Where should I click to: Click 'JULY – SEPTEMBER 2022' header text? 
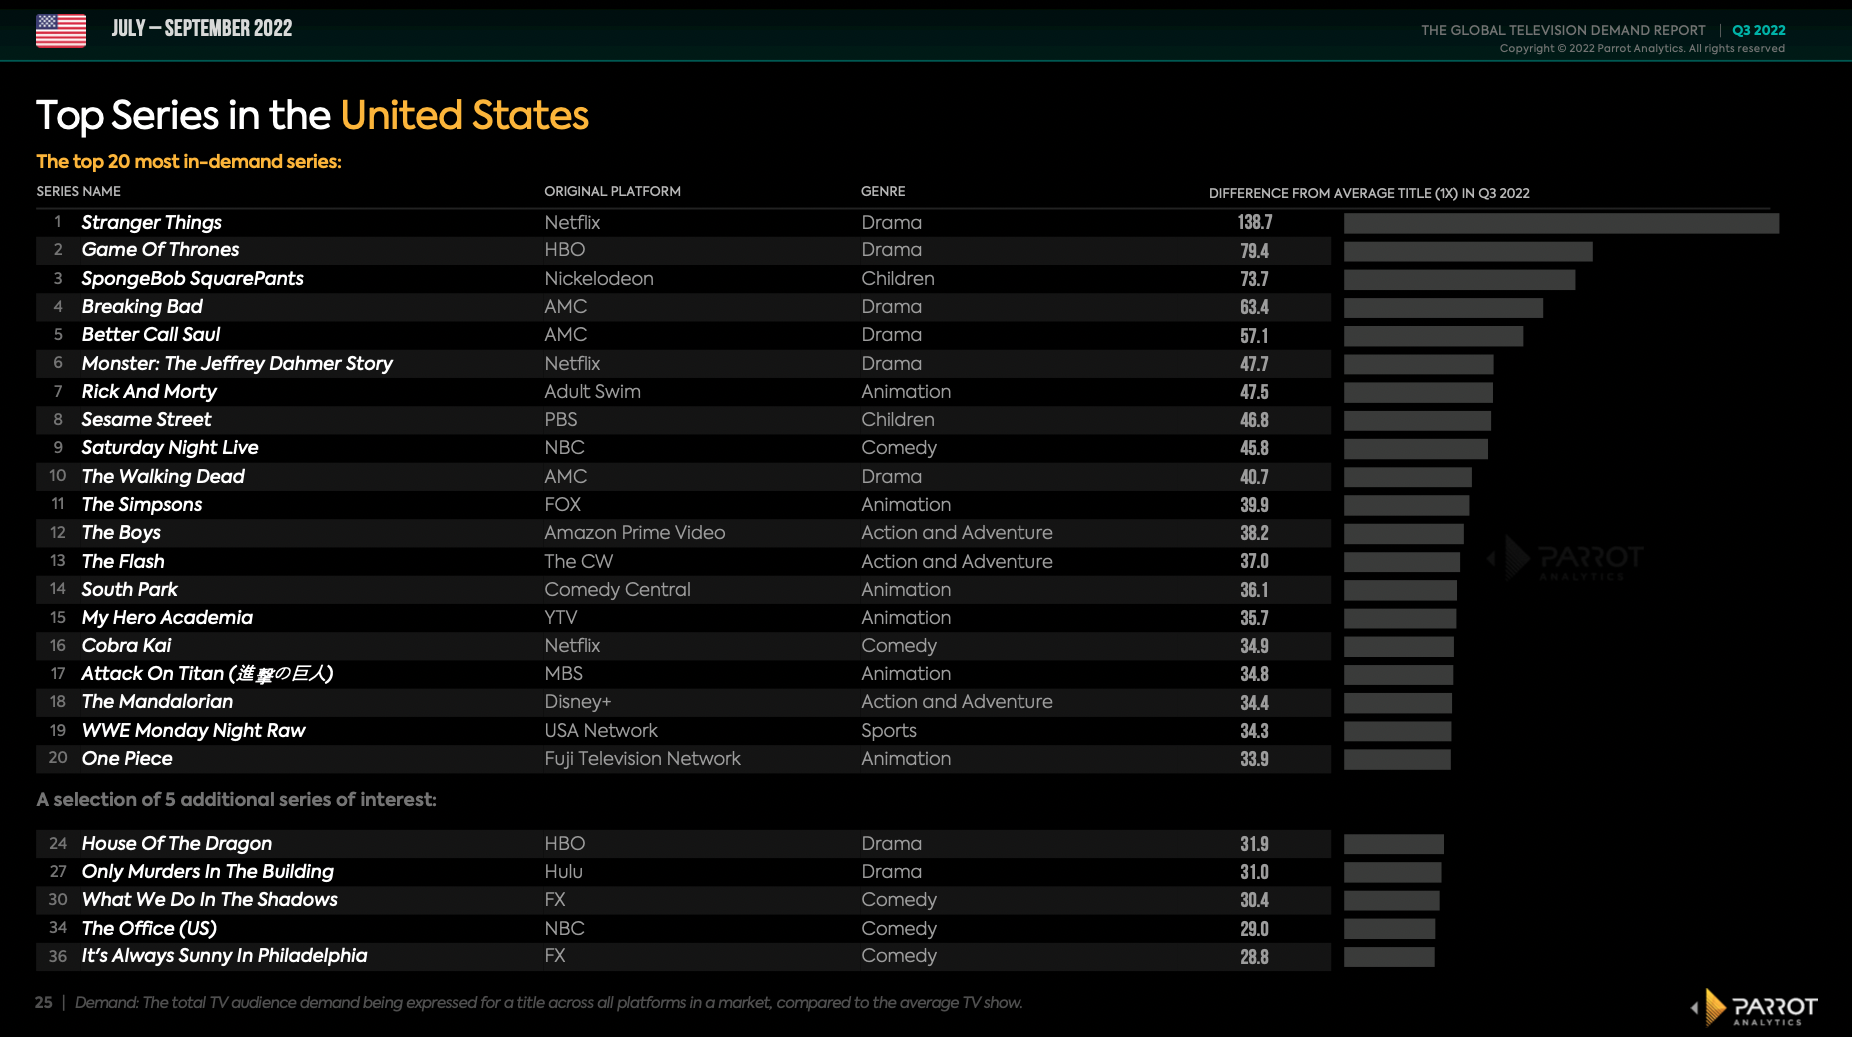click(x=202, y=28)
